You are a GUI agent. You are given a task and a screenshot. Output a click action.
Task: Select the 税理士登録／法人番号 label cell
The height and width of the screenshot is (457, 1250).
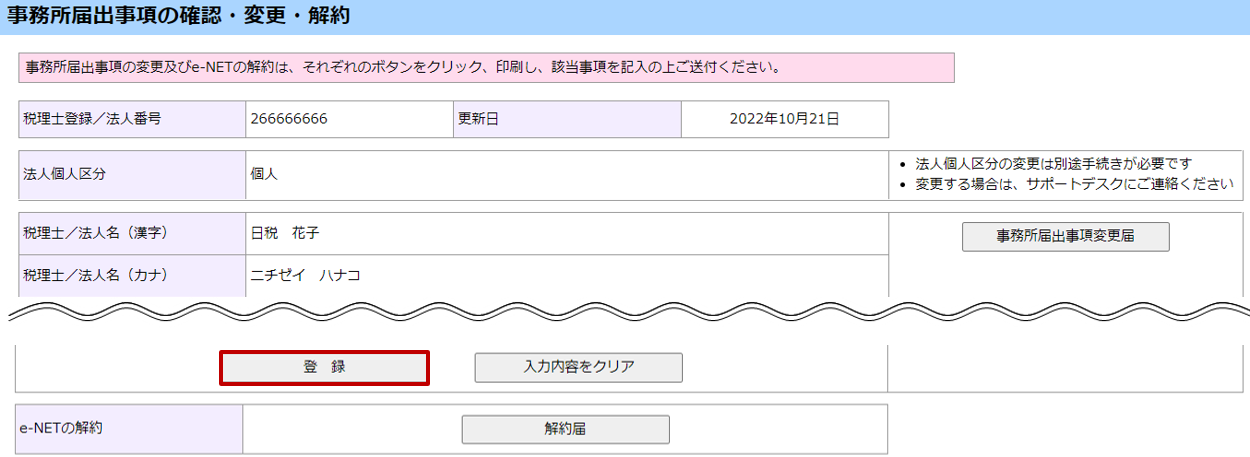(x=132, y=119)
